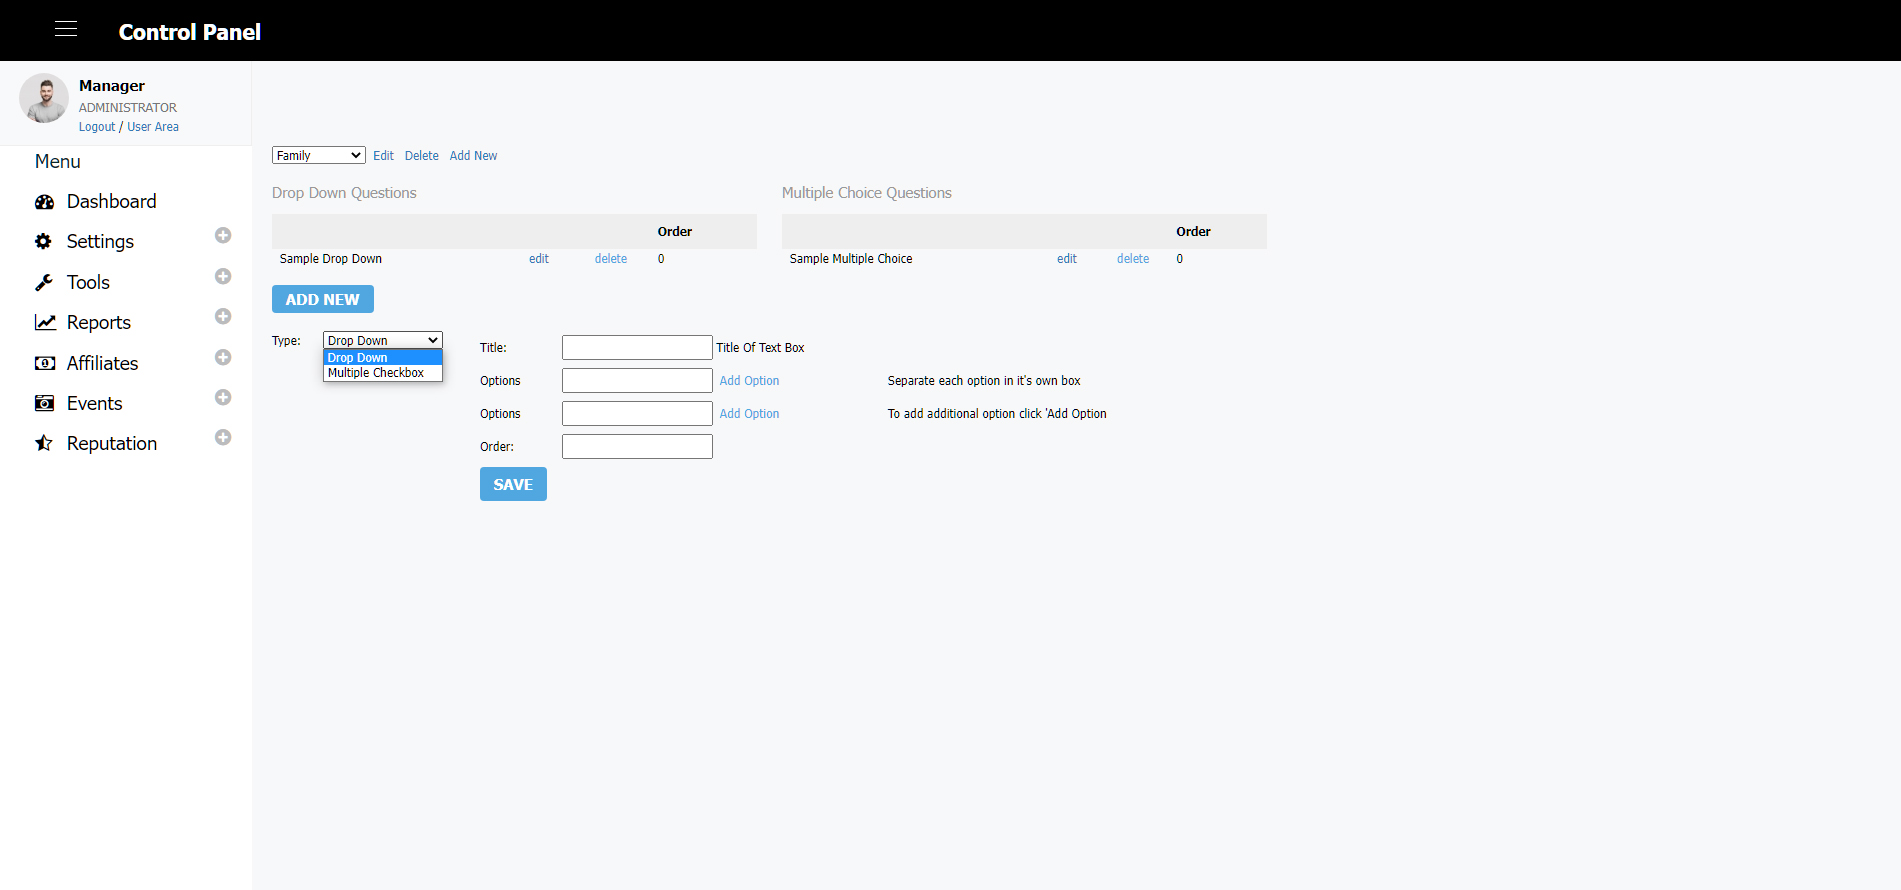Image resolution: width=1901 pixels, height=890 pixels.
Task: Open the Dashboard menu item
Action: 111,202
